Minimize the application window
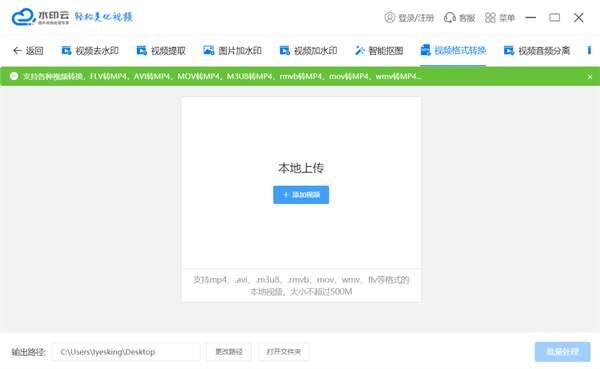 pos(530,18)
